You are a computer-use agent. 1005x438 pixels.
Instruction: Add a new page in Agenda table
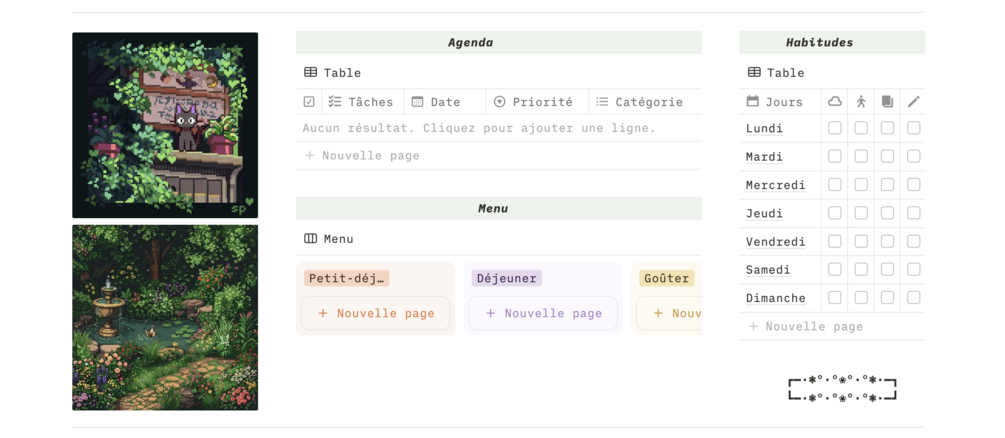(x=370, y=156)
